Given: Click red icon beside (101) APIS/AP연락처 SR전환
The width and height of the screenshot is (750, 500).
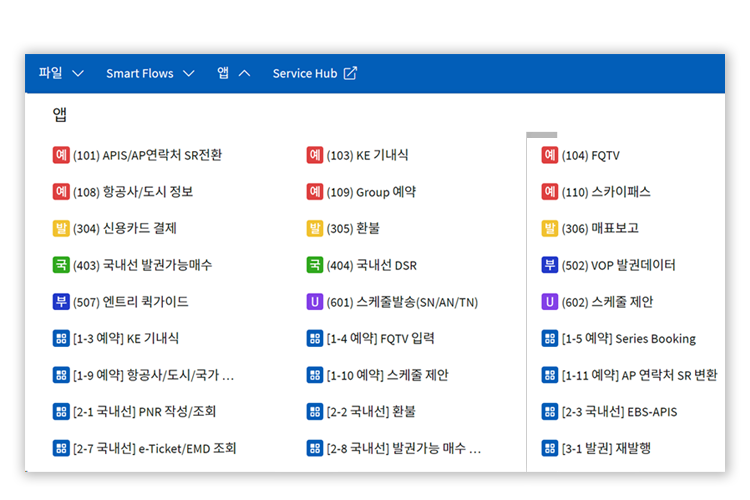Looking at the screenshot, I should pyautogui.click(x=61, y=155).
